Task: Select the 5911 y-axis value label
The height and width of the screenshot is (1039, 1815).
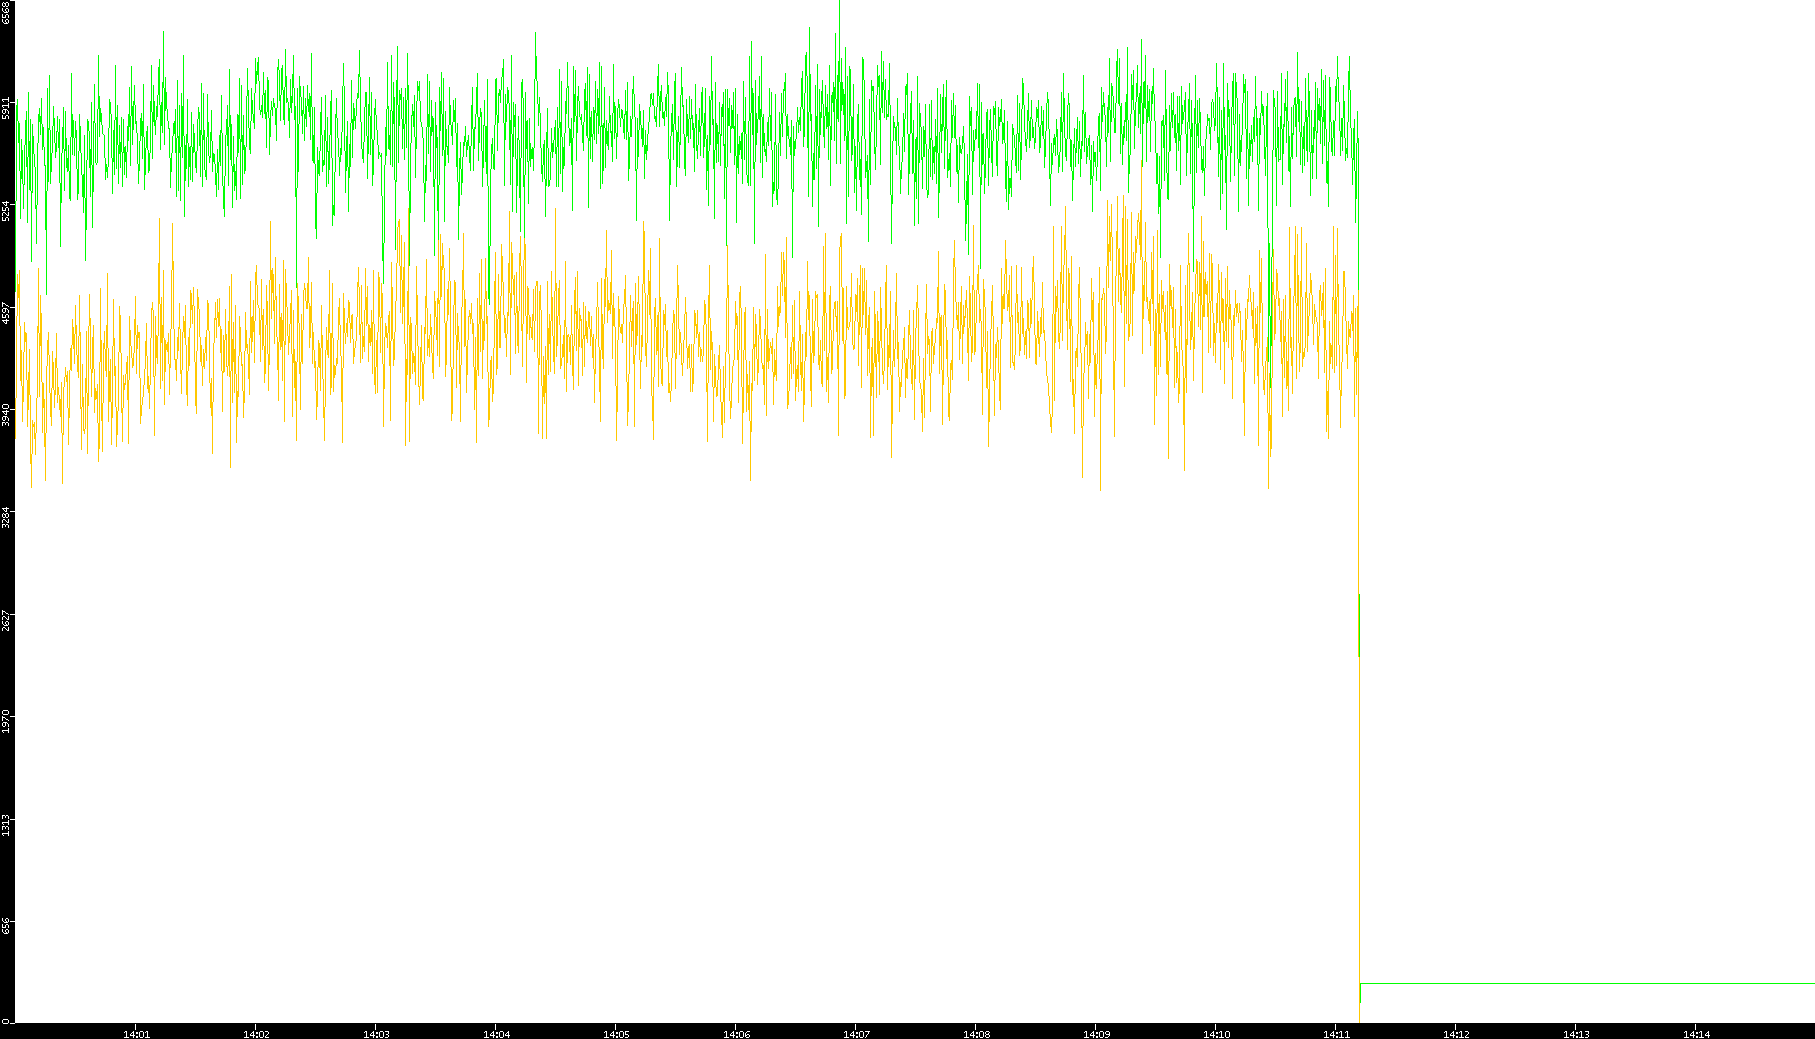Action: click(x=6, y=108)
